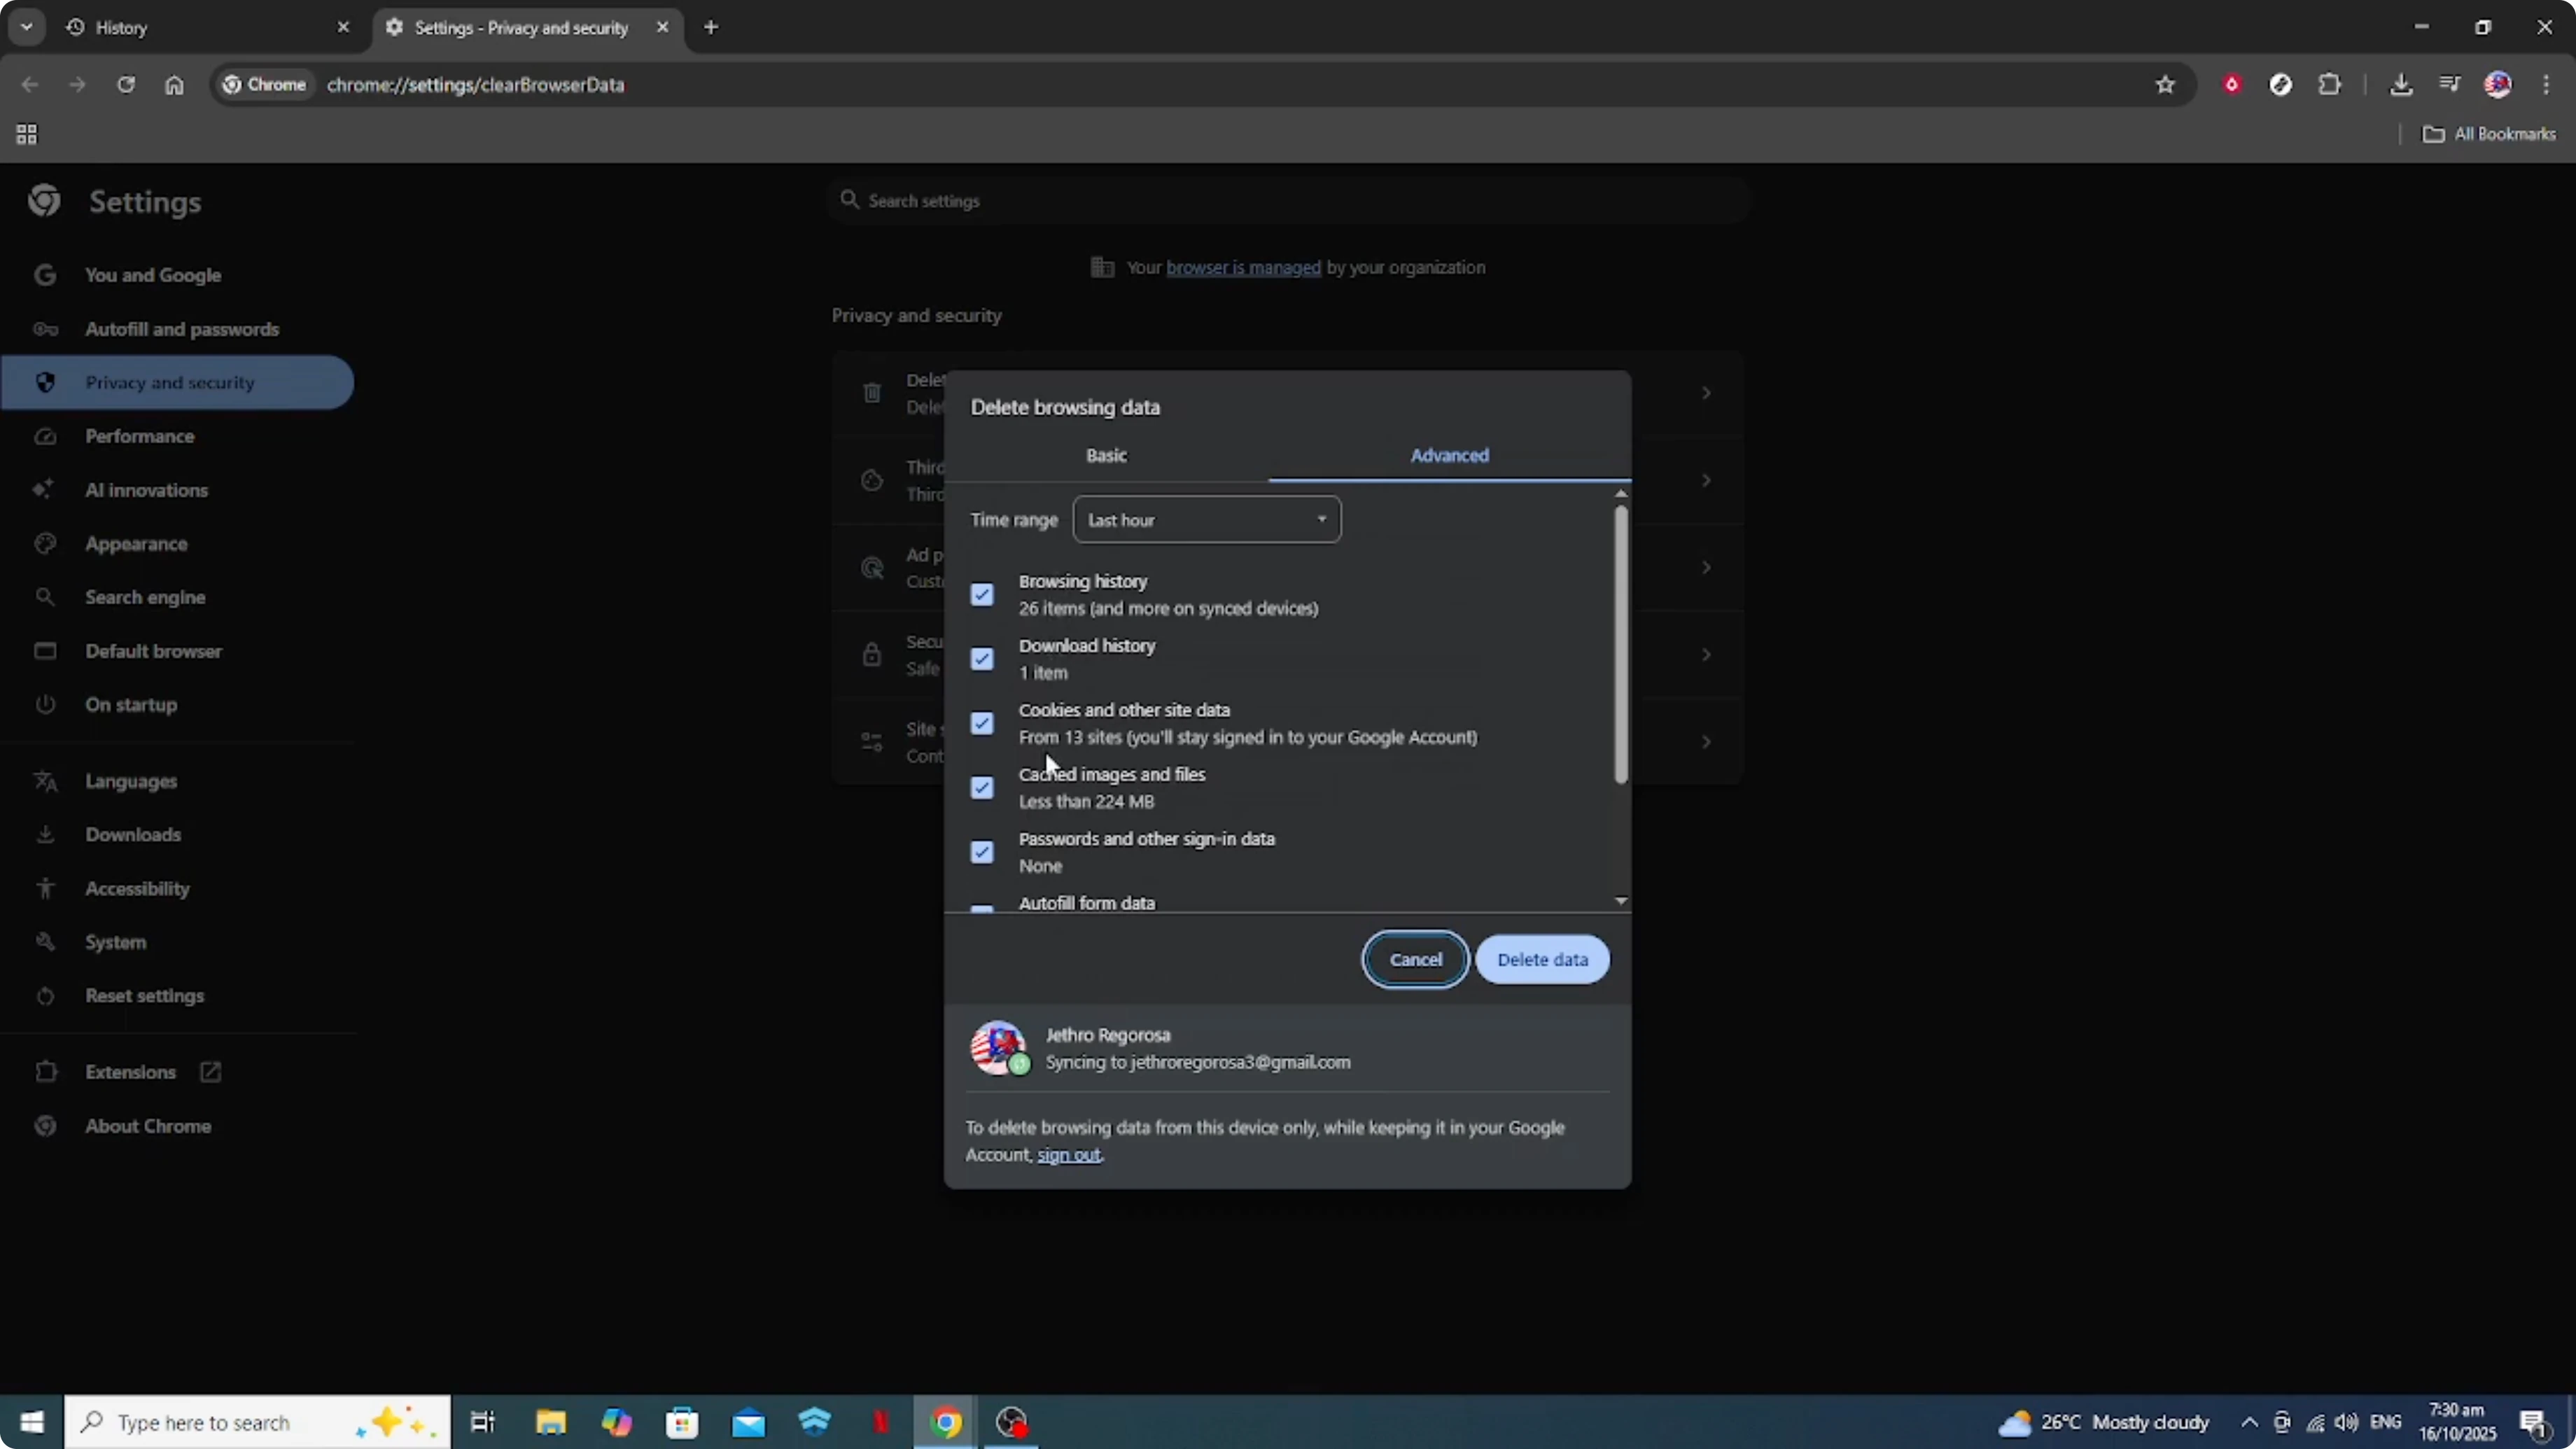The image size is (2576, 1449).
Task: Open Chrome downloads toolbar icon
Action: point(2400,85)
